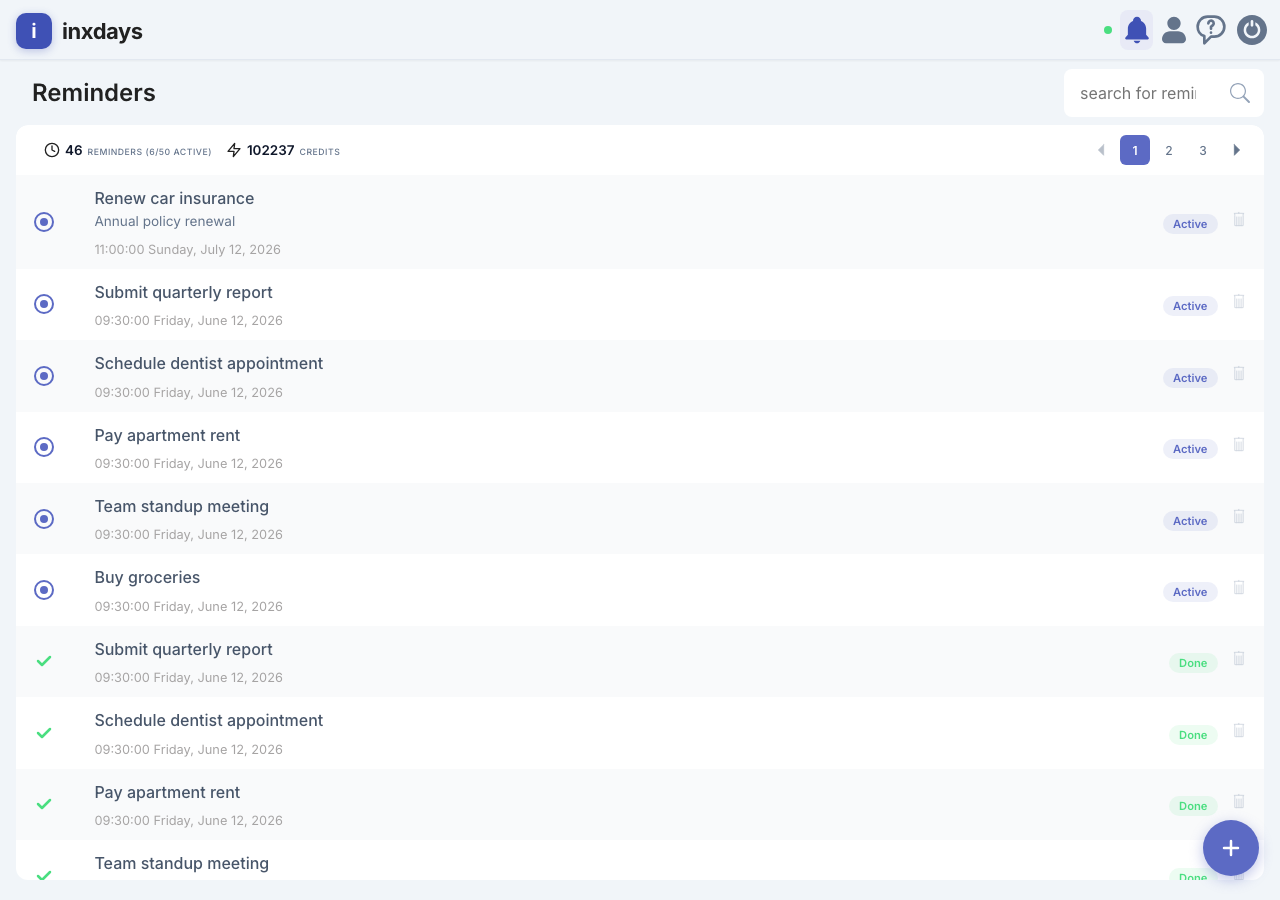Click the inxdays logo icon
Screen dimensions: 1280x900
click(34, 31)
